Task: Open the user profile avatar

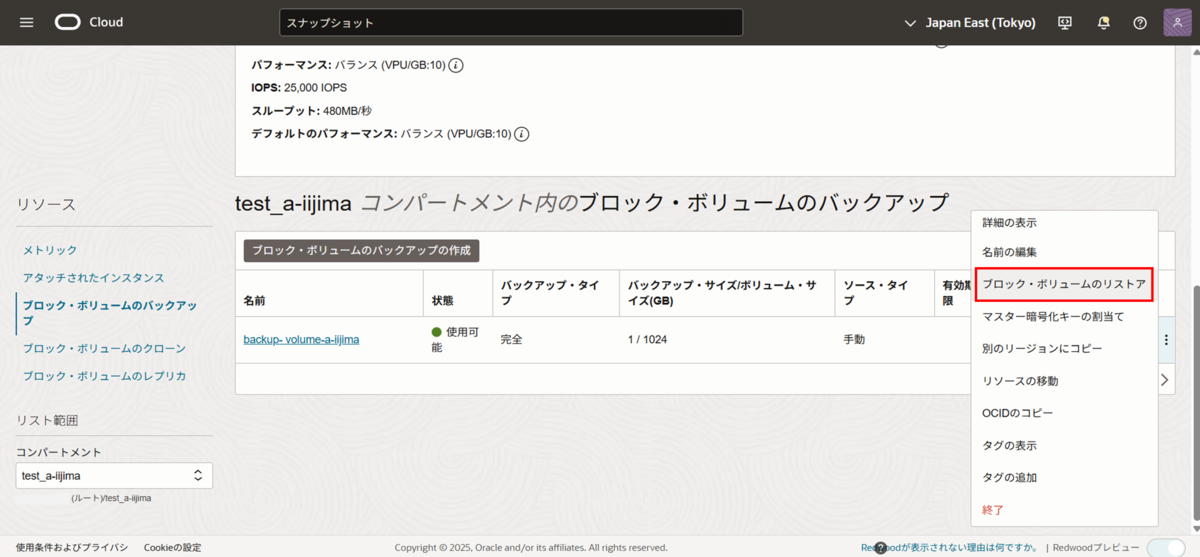Action: click(x=1177, y=22)
